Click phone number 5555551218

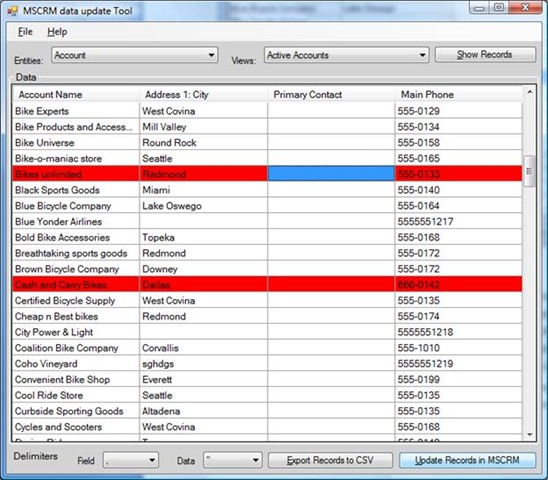[459, 332]
